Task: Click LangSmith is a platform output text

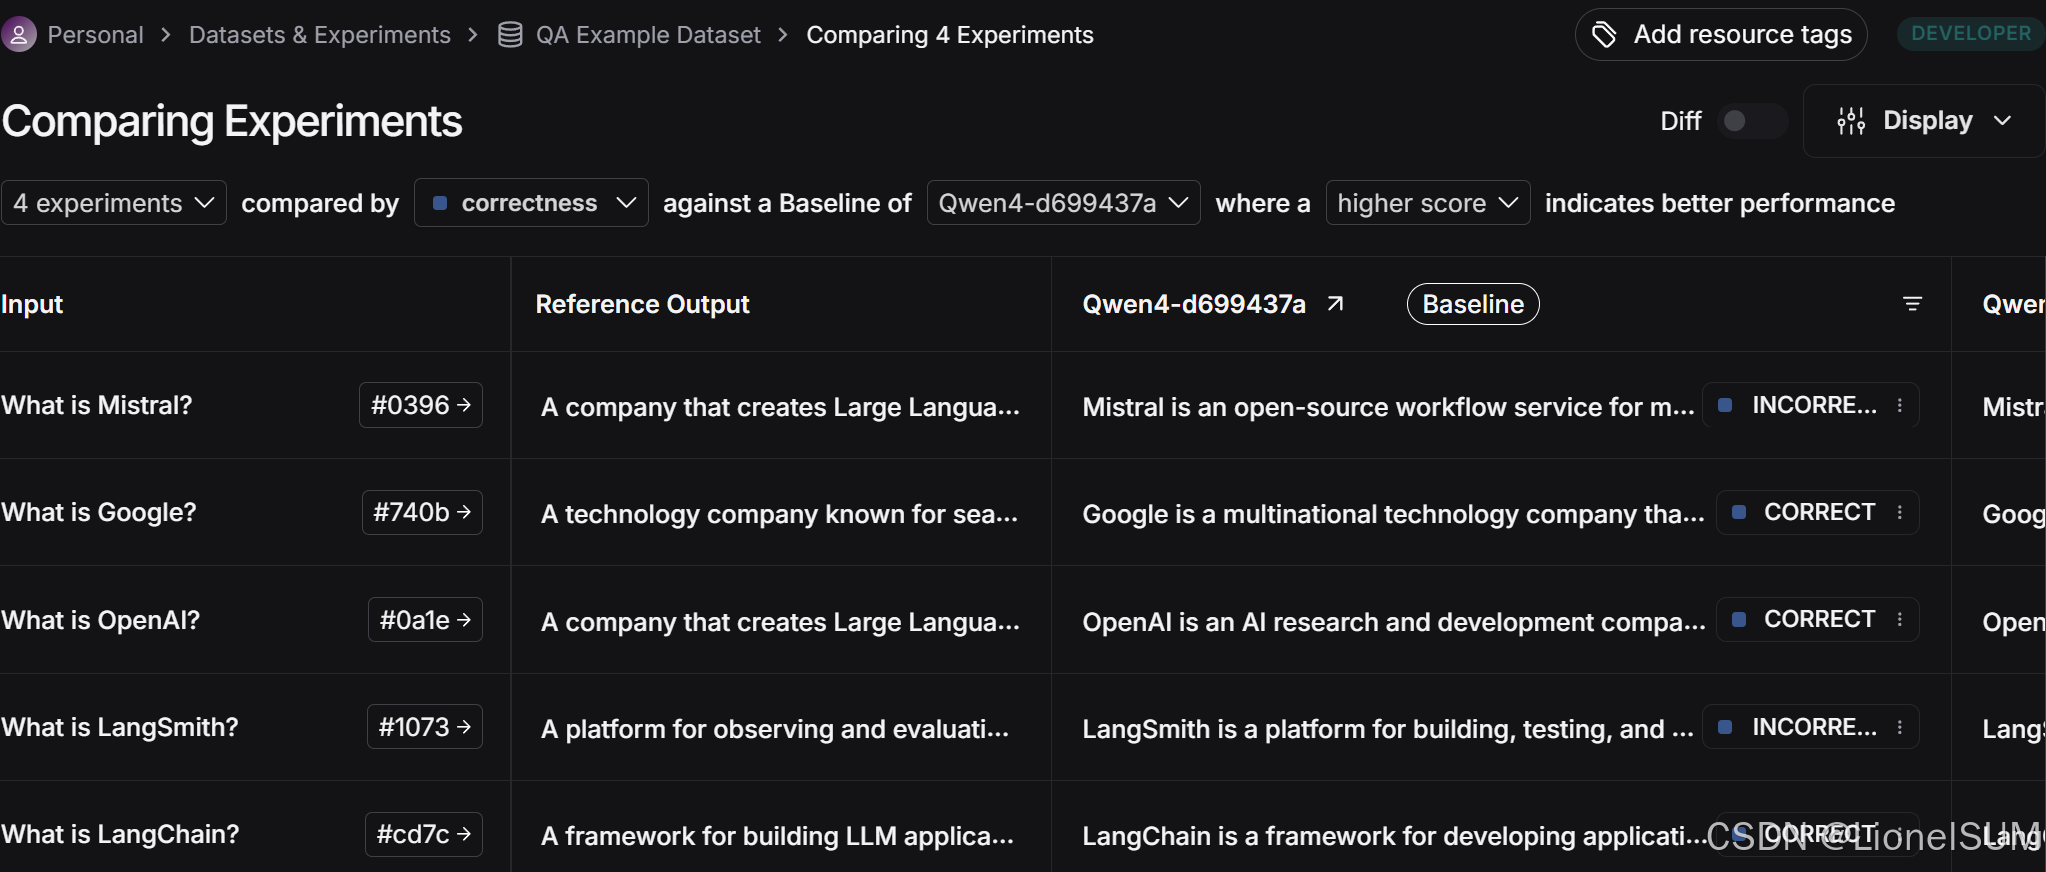Action: pyautogui.click(x=1388, y=729)
